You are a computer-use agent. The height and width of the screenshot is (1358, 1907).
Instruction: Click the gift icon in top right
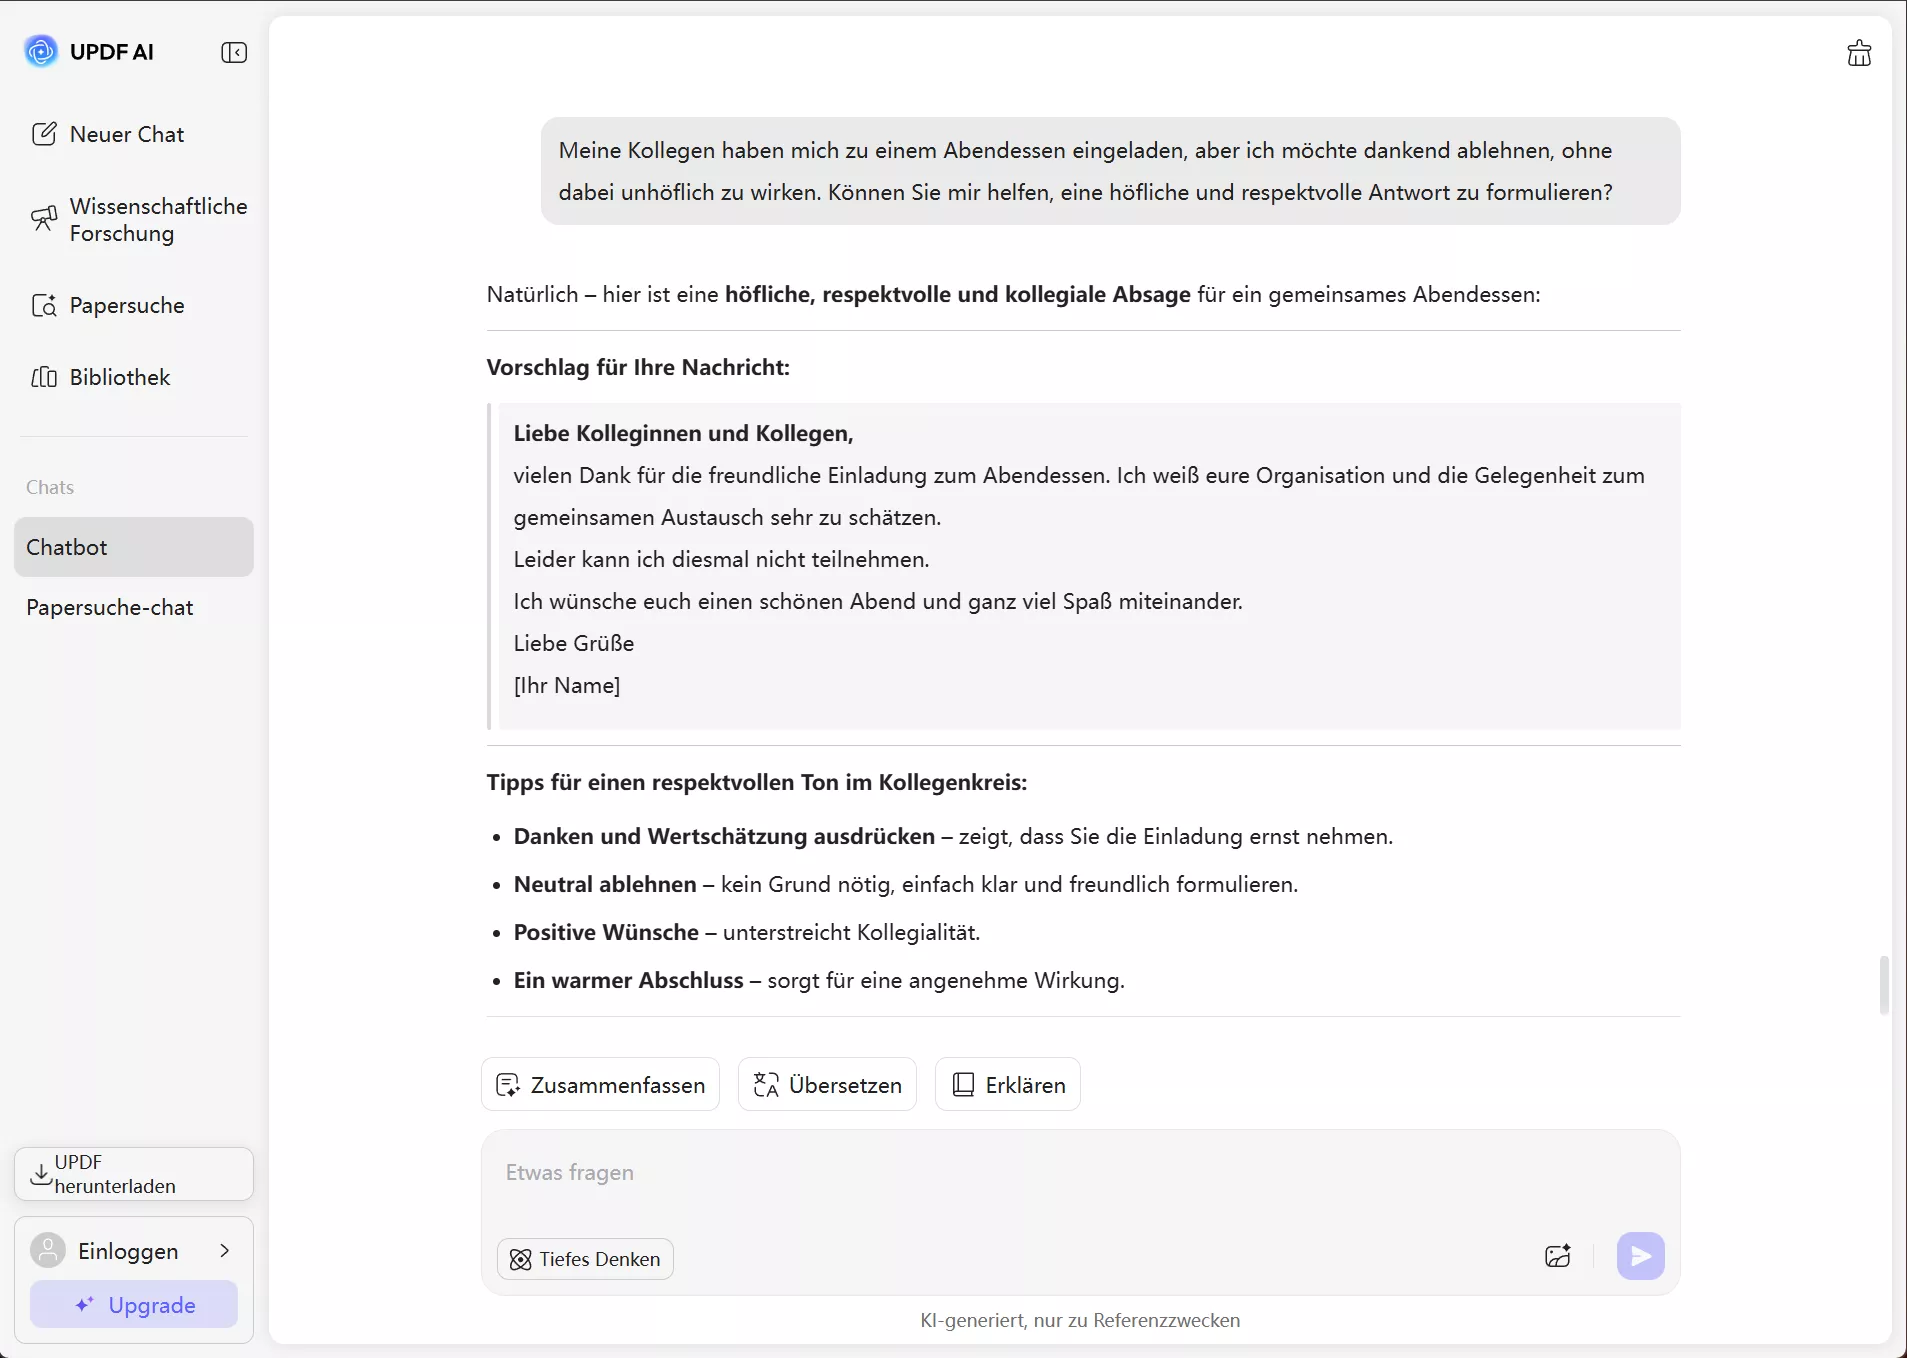coord(1859,53)
